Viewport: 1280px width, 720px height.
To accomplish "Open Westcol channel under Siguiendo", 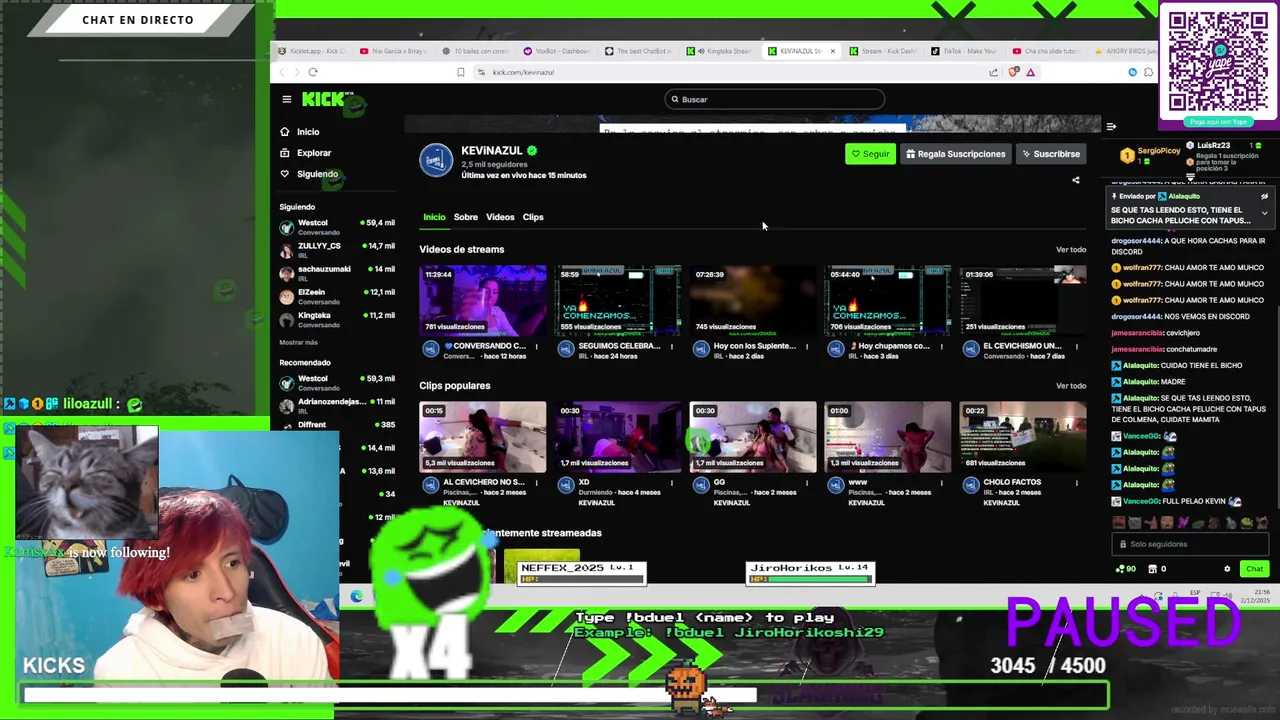I will point(337,227).
